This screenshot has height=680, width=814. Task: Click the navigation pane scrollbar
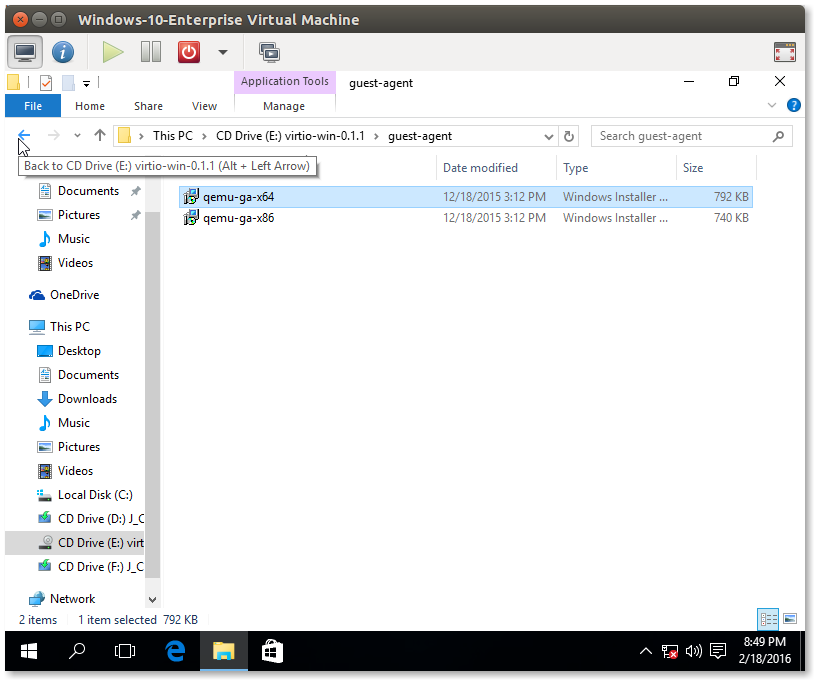[x=152, y=395]
